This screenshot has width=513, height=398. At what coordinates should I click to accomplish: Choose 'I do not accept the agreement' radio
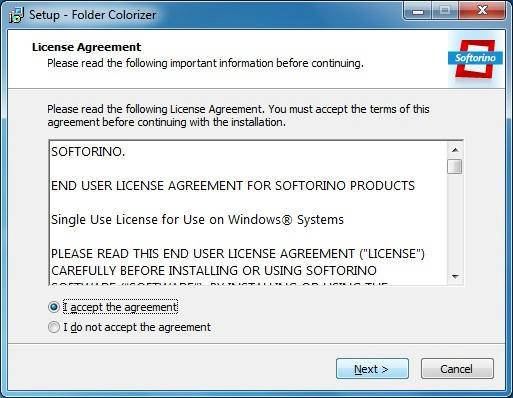(x=54, y=327)
